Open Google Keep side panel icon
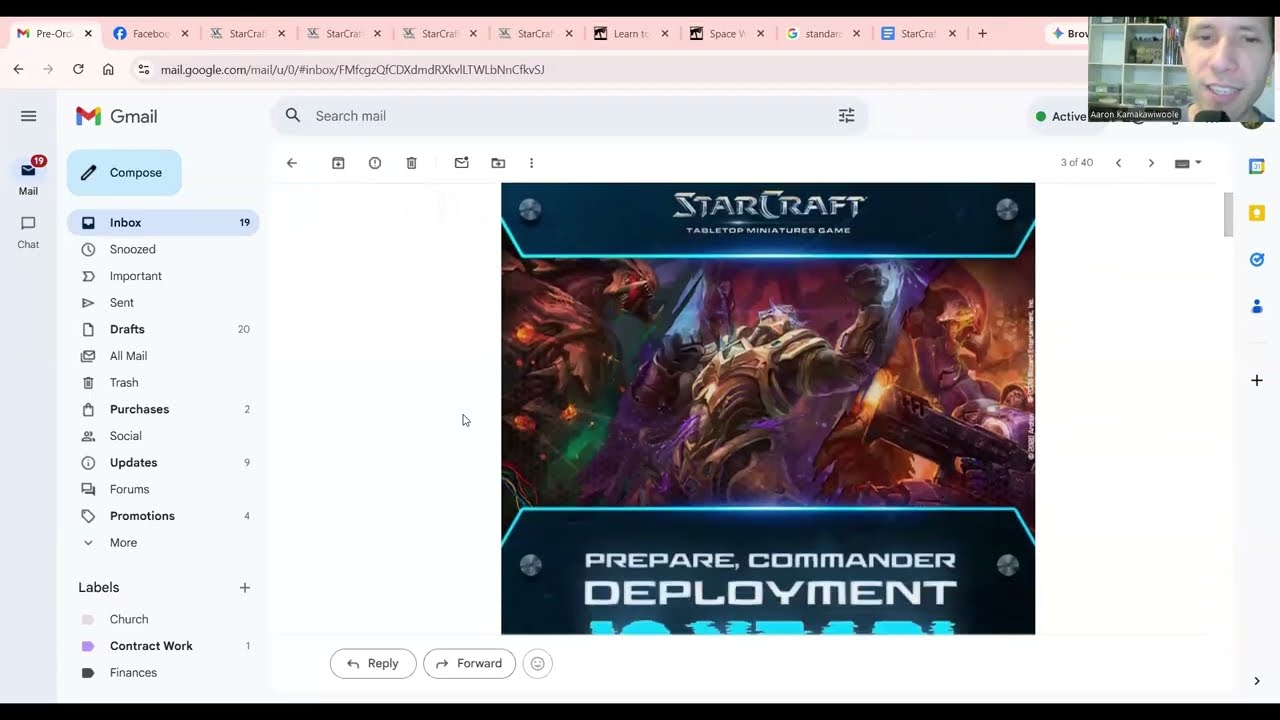 coord(1257,213)
